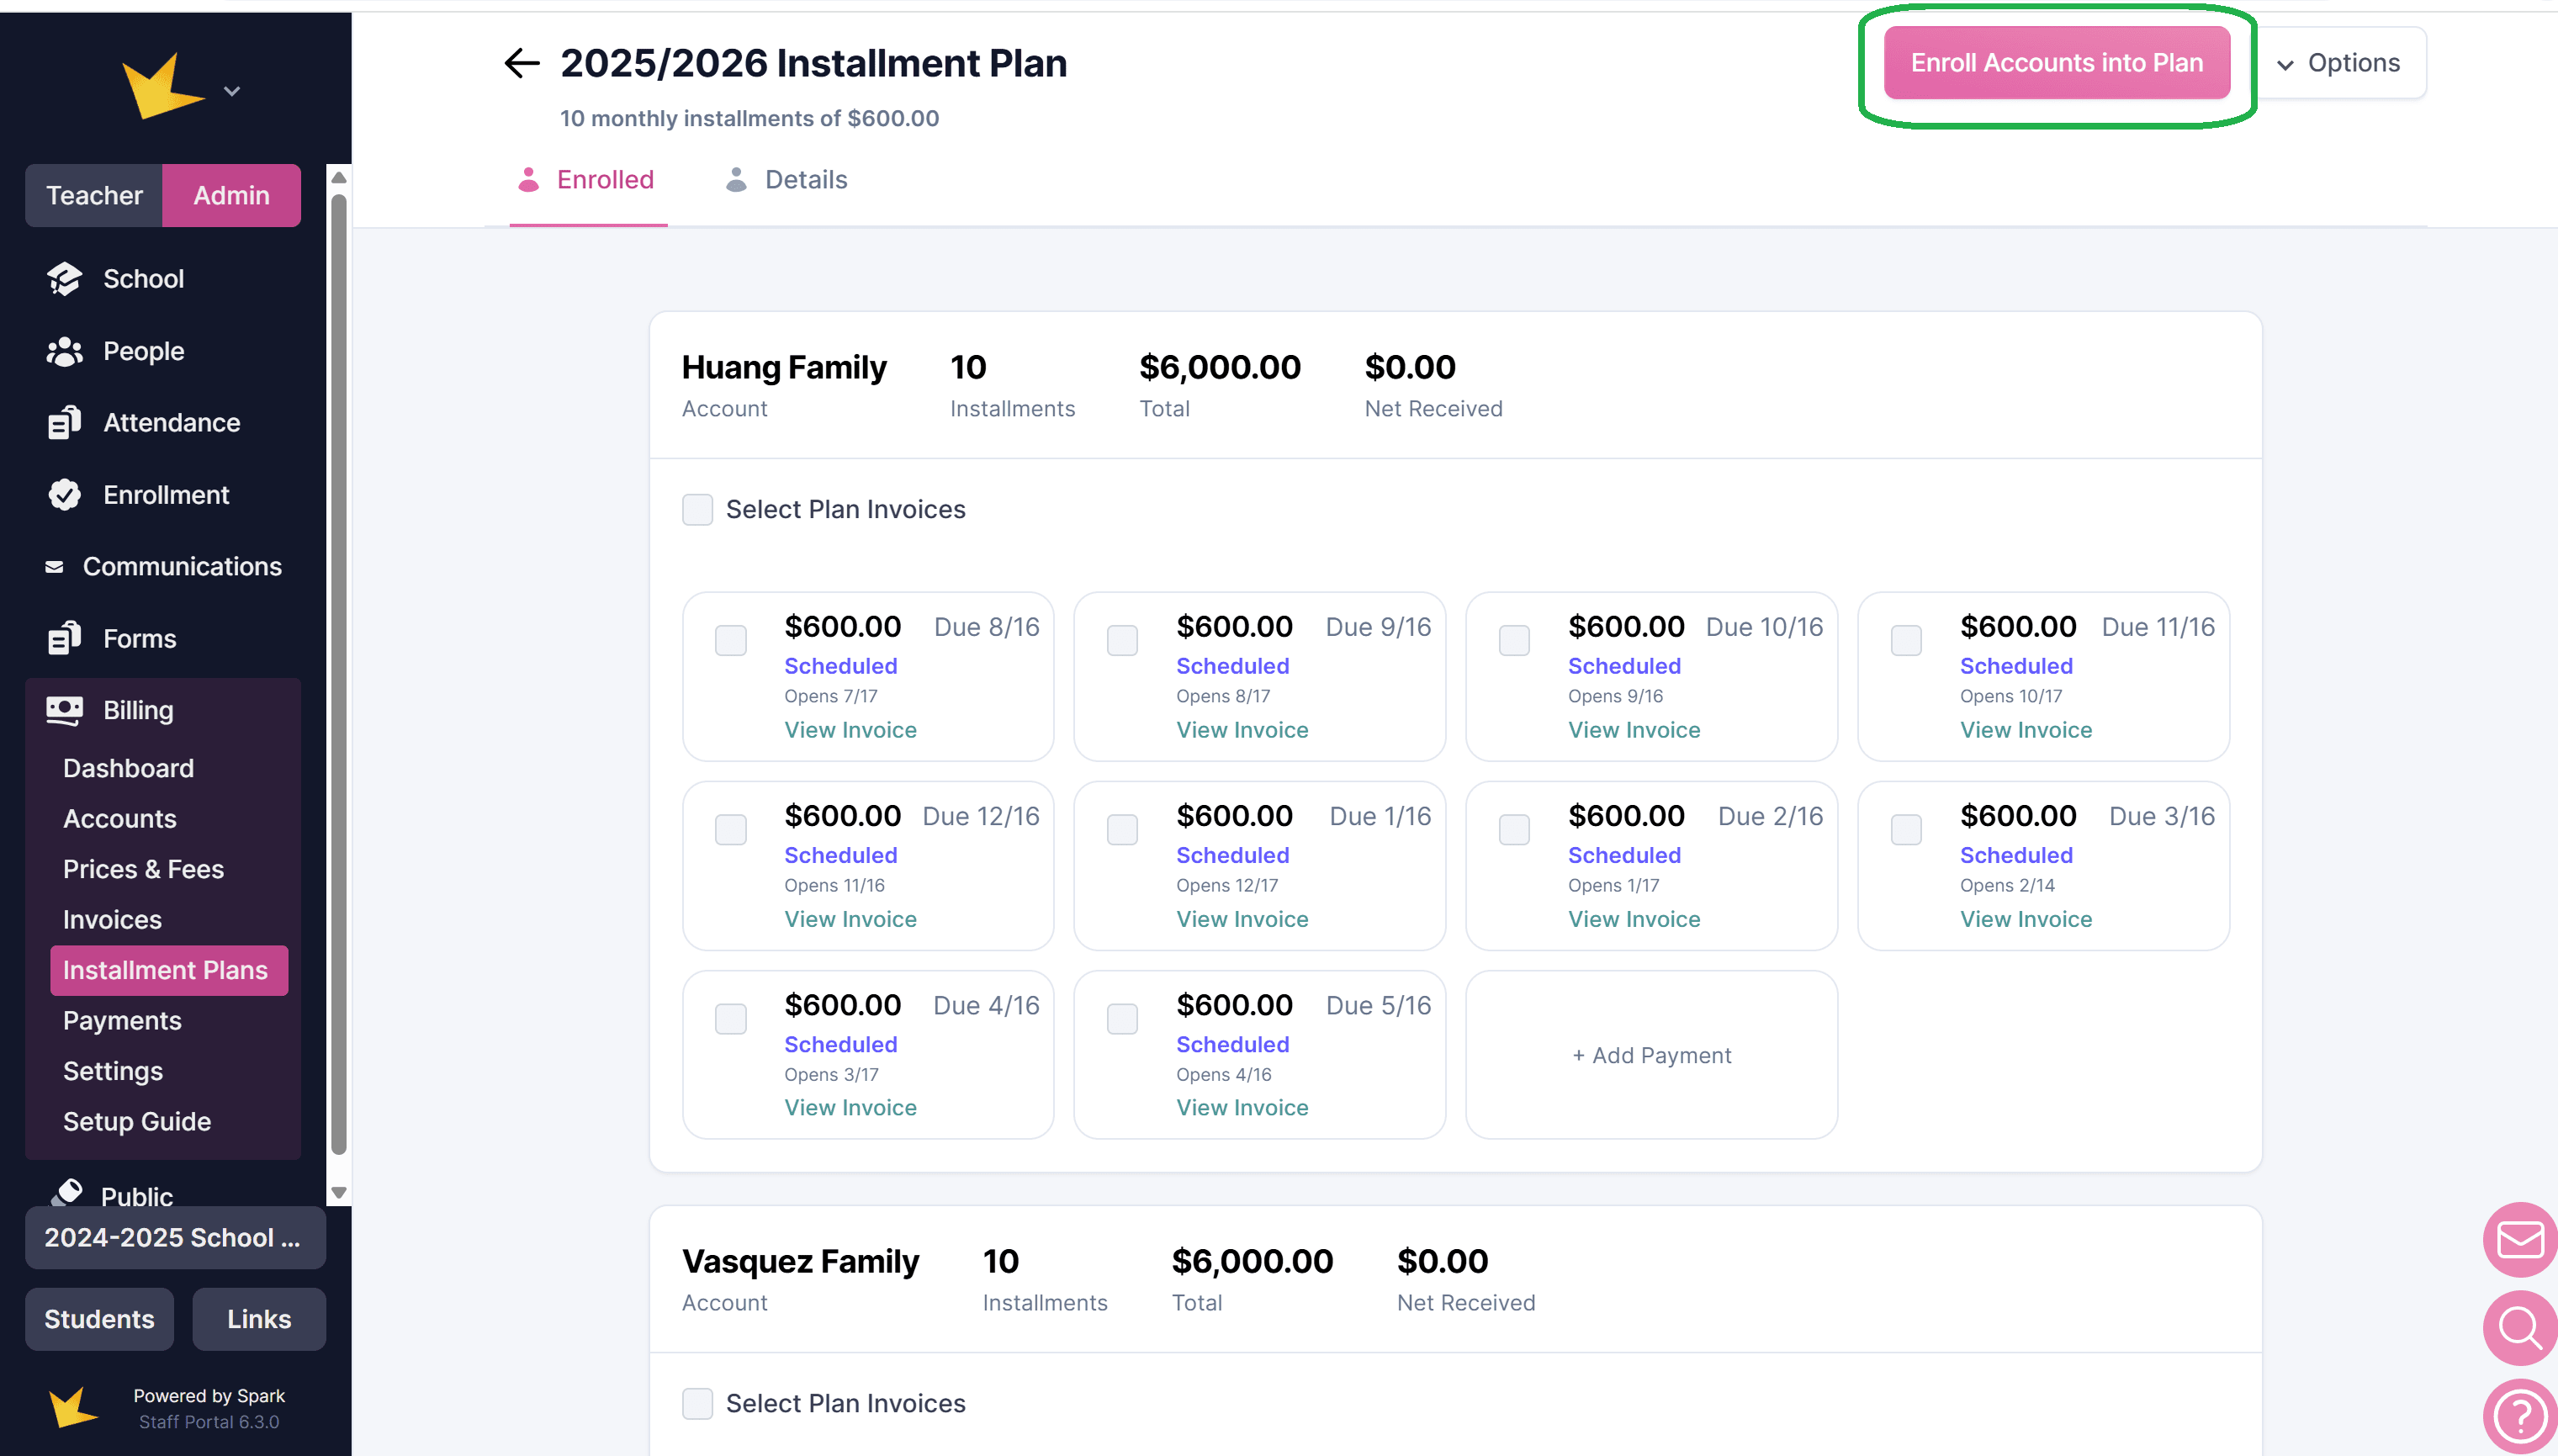Open the pink mail floating button
The image size is (2558, 1456).
point(2519,1240)
